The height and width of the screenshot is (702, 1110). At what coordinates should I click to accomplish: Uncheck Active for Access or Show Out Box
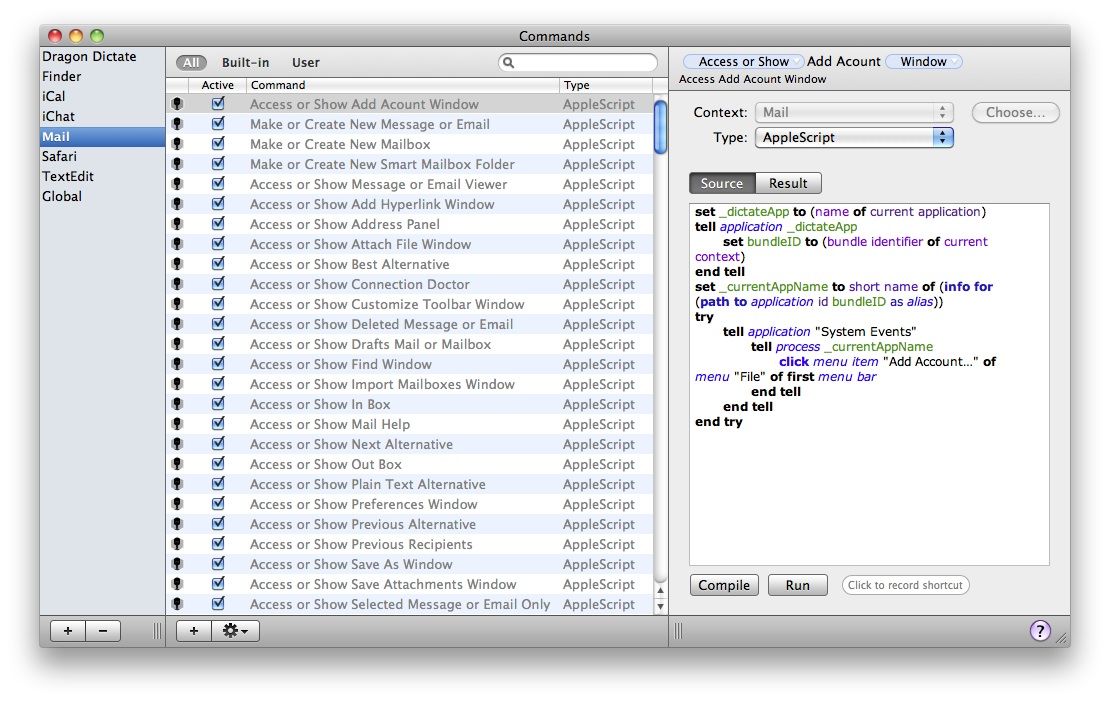click(x=218, y=464)
